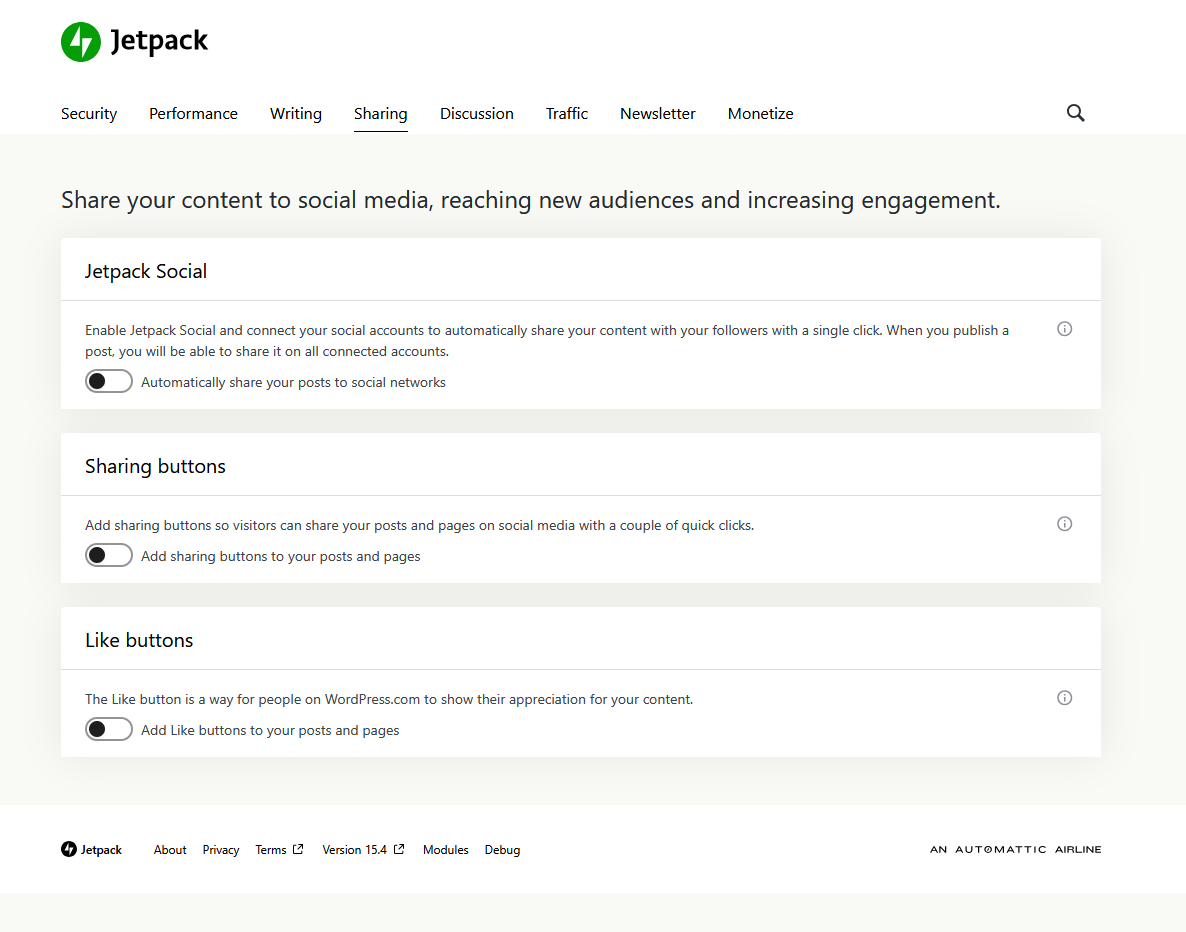Open the Monetize tab
This screenshot has height=932, width=1186.
[x=760, y=114]
